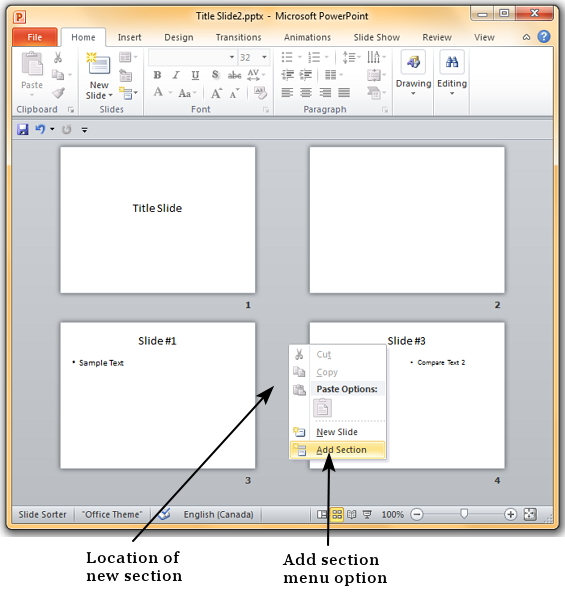Switch to the Slide Show tab

(x=377, y=37)
